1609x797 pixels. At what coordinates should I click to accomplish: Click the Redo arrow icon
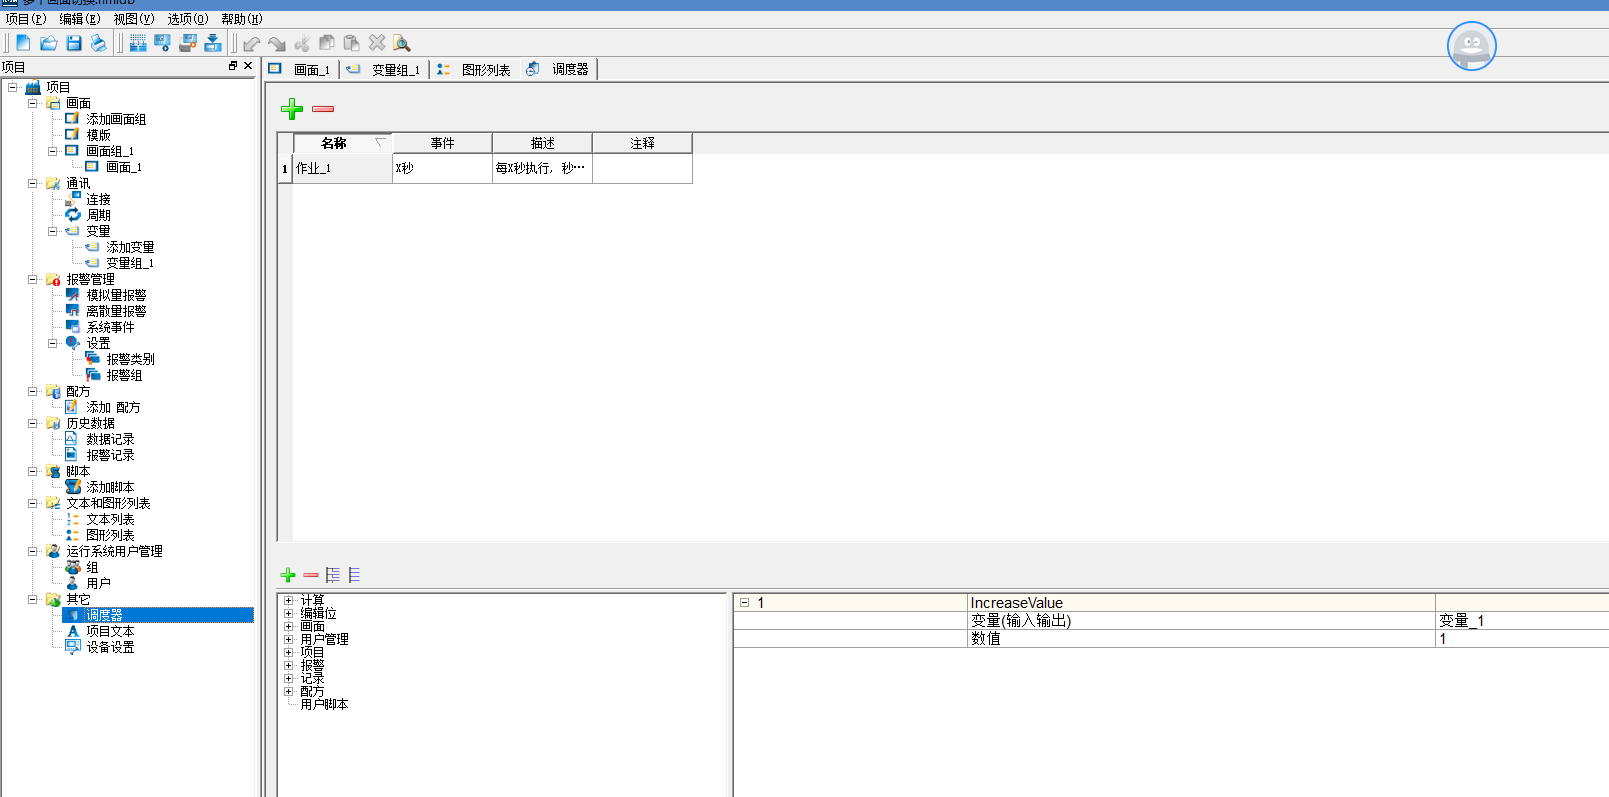(x=277, y=43)
